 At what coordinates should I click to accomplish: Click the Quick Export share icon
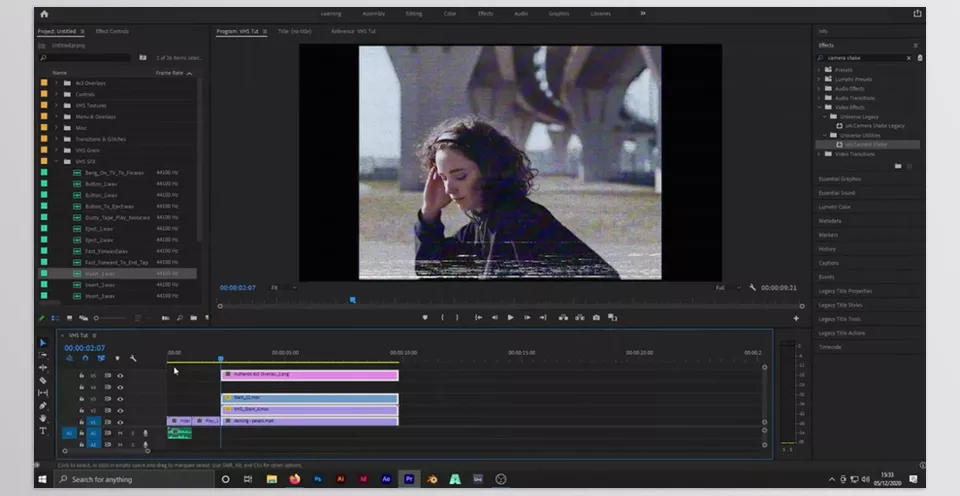(x=917, y=13)
